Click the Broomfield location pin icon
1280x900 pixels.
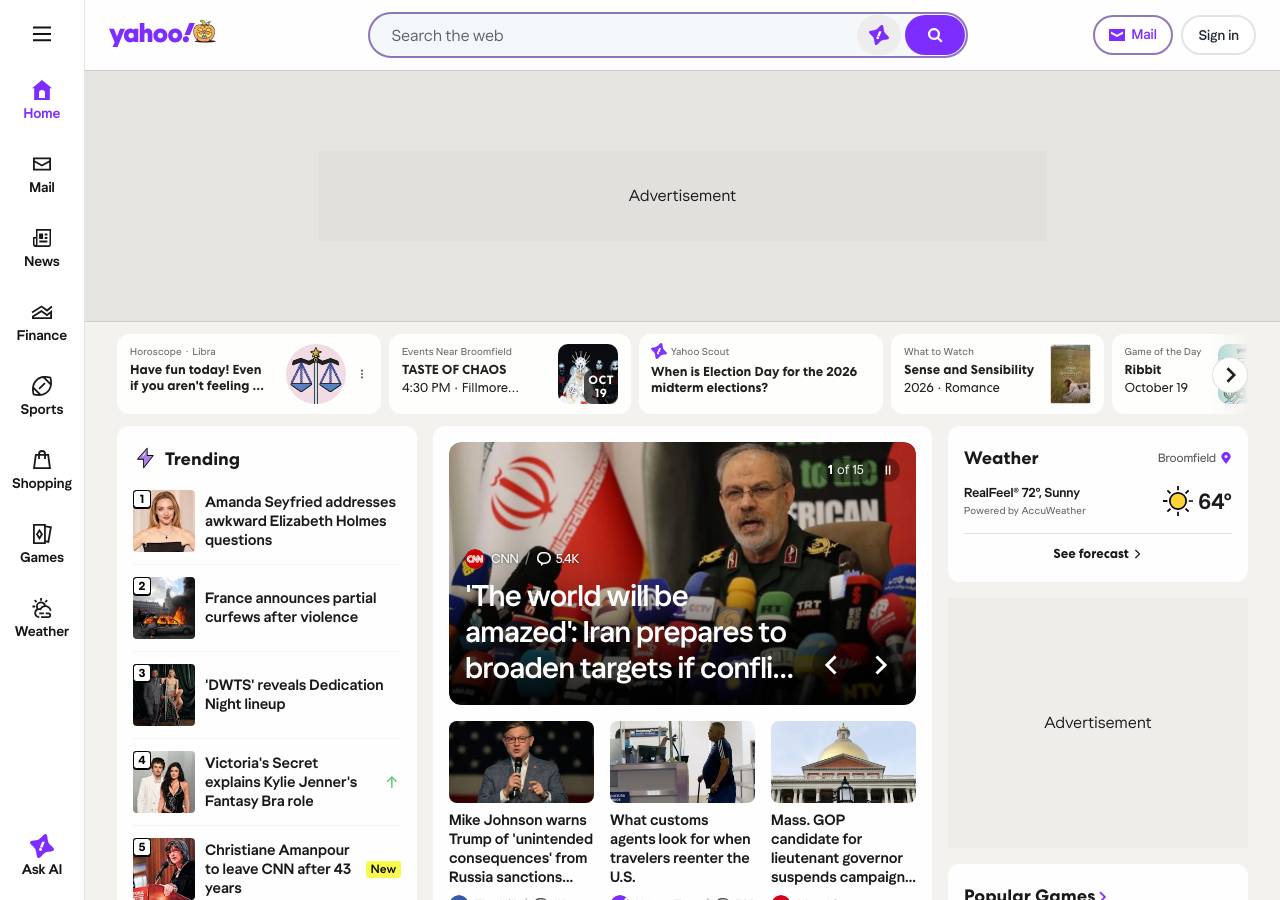click(x=1226, y=458)
